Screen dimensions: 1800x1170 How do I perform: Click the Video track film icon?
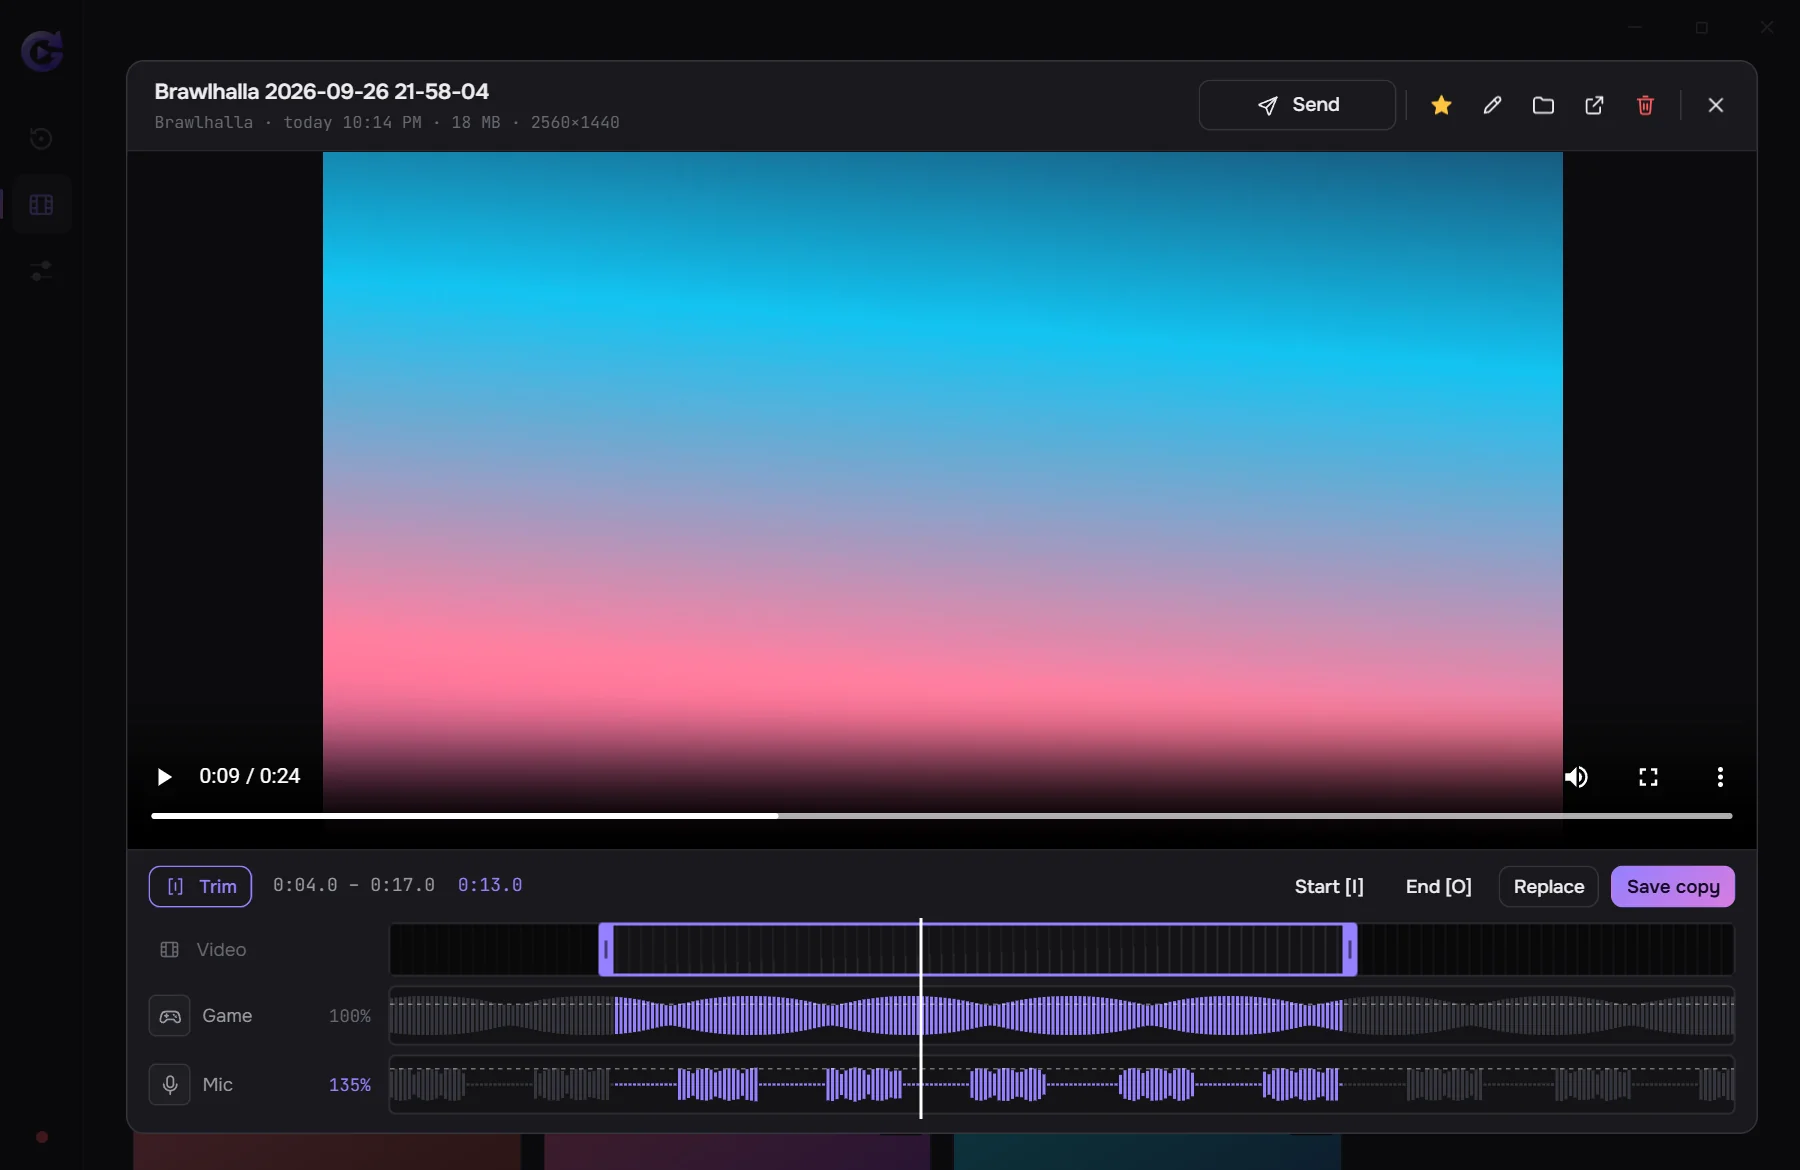pyautogui.click(x=170, y=950)
